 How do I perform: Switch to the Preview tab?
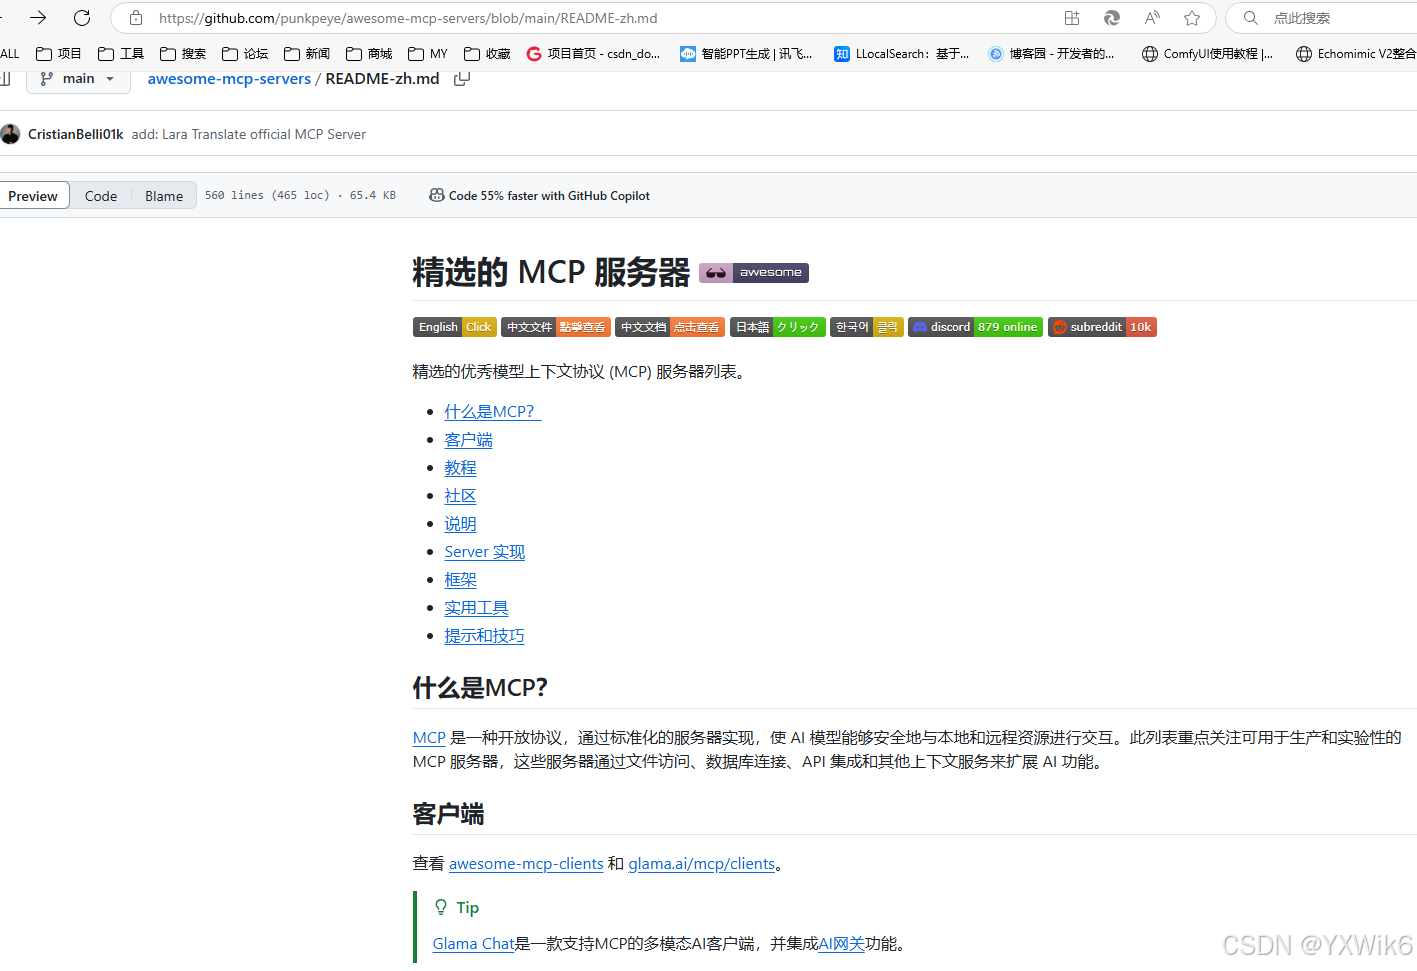click(33, 196)
